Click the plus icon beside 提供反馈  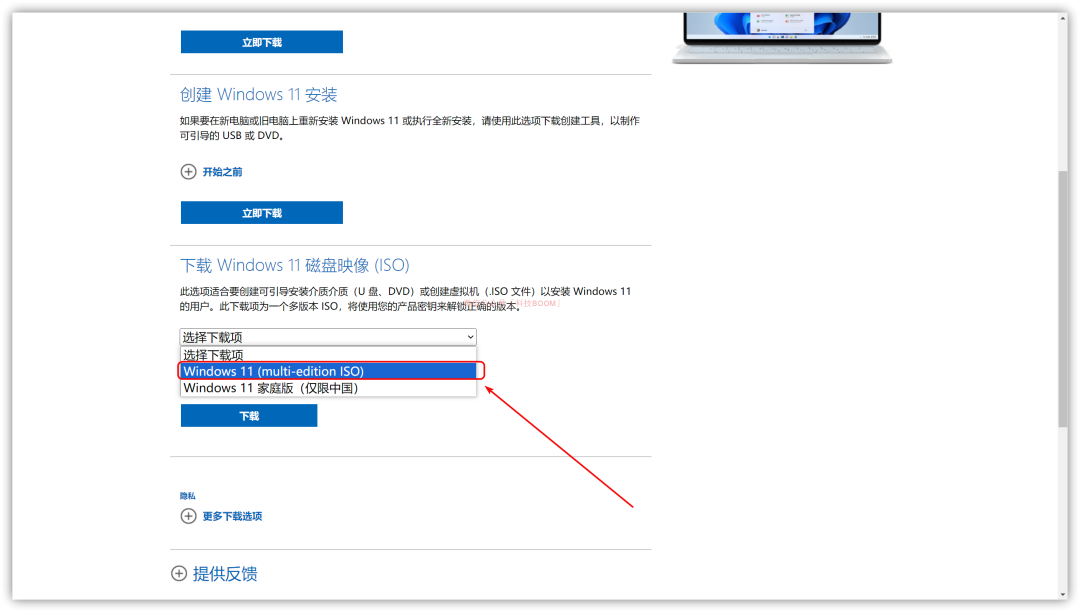[x=179, y=573]
